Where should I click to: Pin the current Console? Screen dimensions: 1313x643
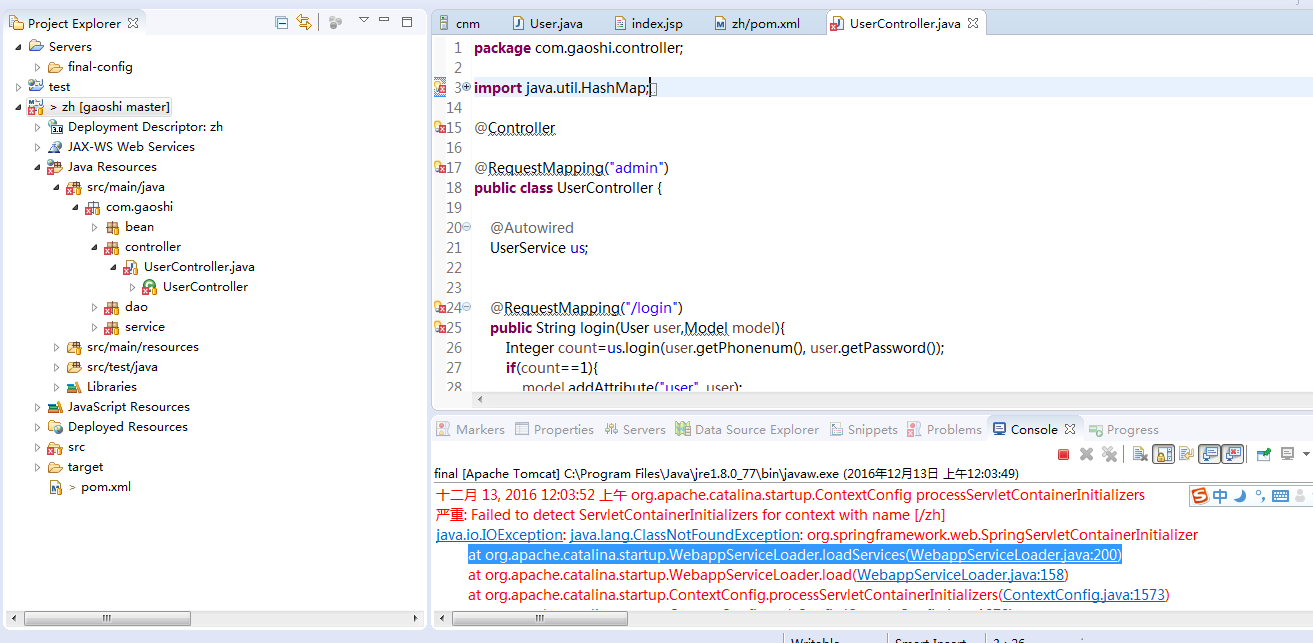click(1263, 454)
